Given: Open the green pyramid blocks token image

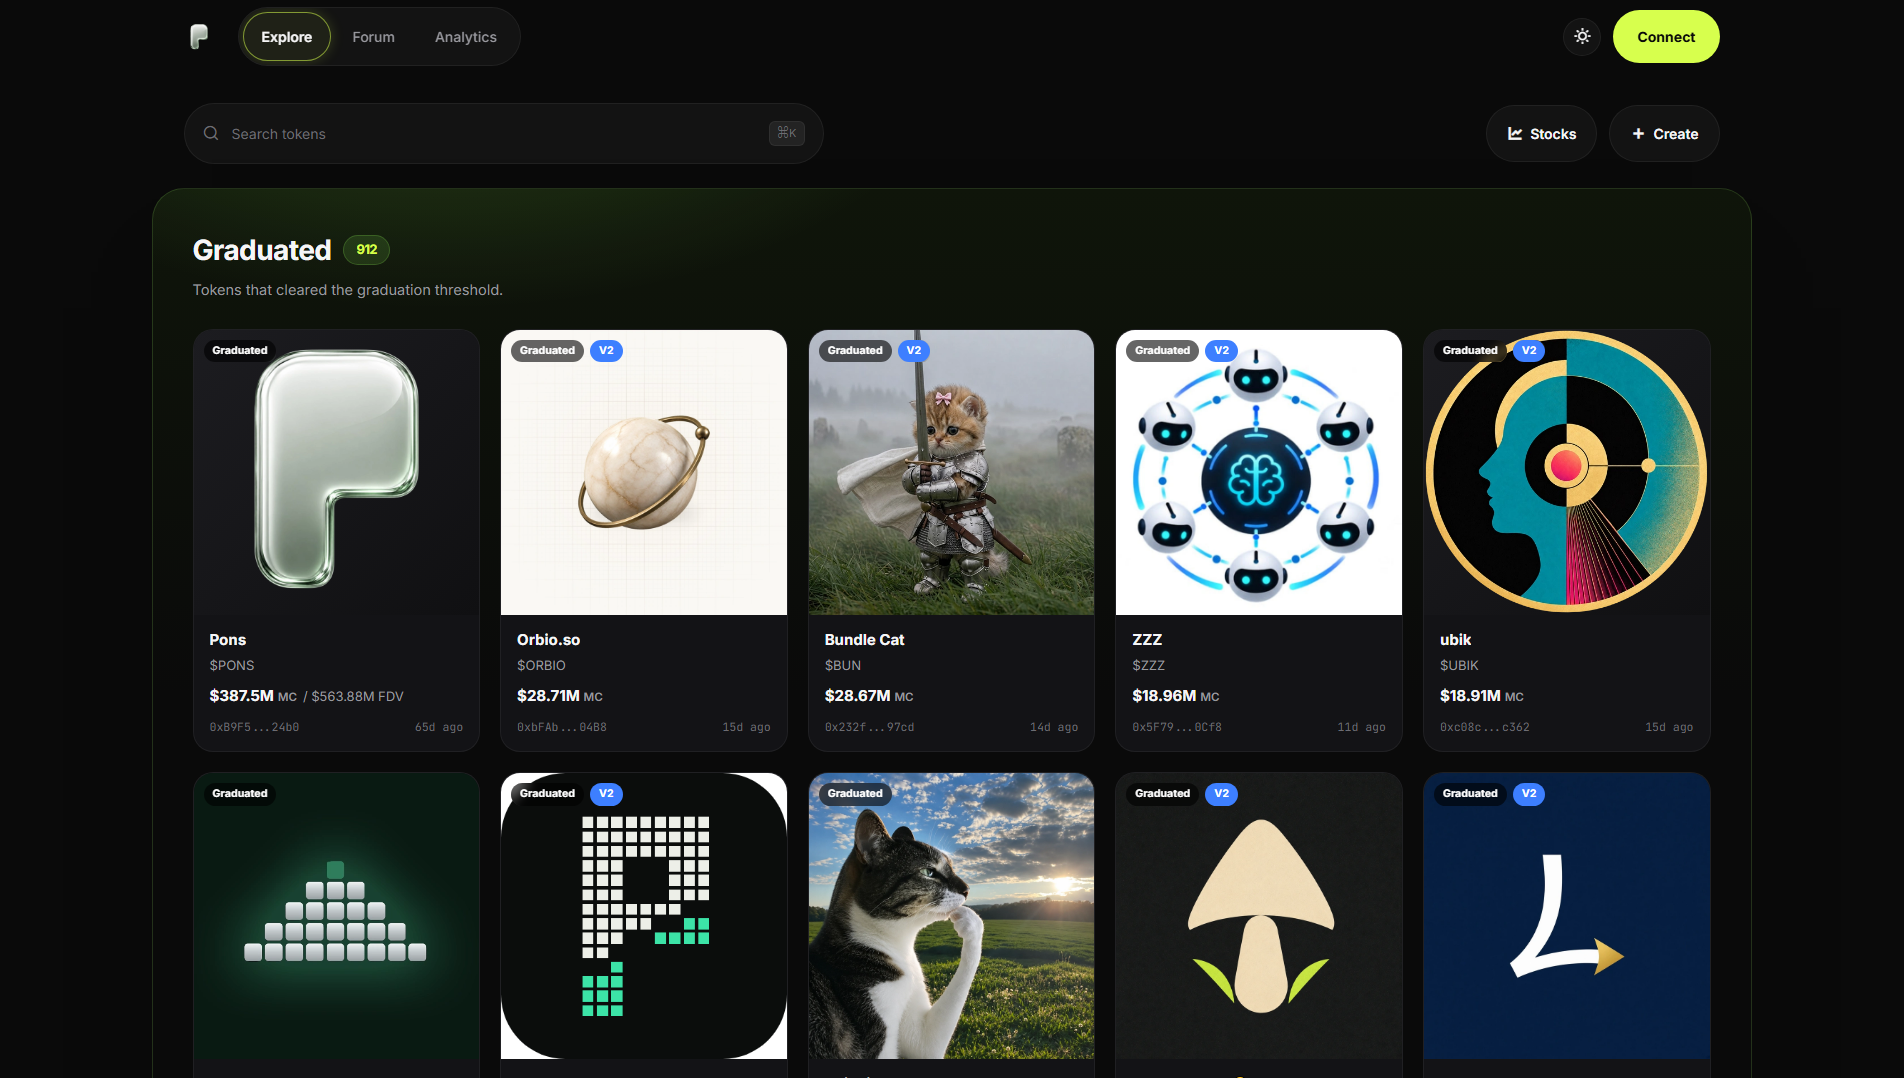Looking at the screenshot, I should coord(337,916).
